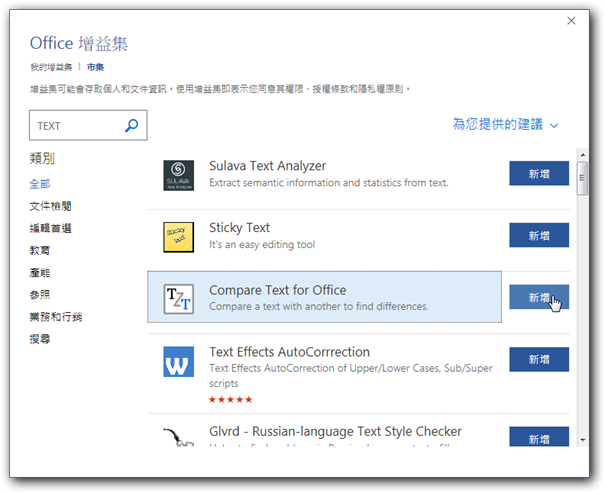This screenshot has width=605, height=493.
Task: Close the Office 增益集 dialog
Action: (x=571, y=20)
